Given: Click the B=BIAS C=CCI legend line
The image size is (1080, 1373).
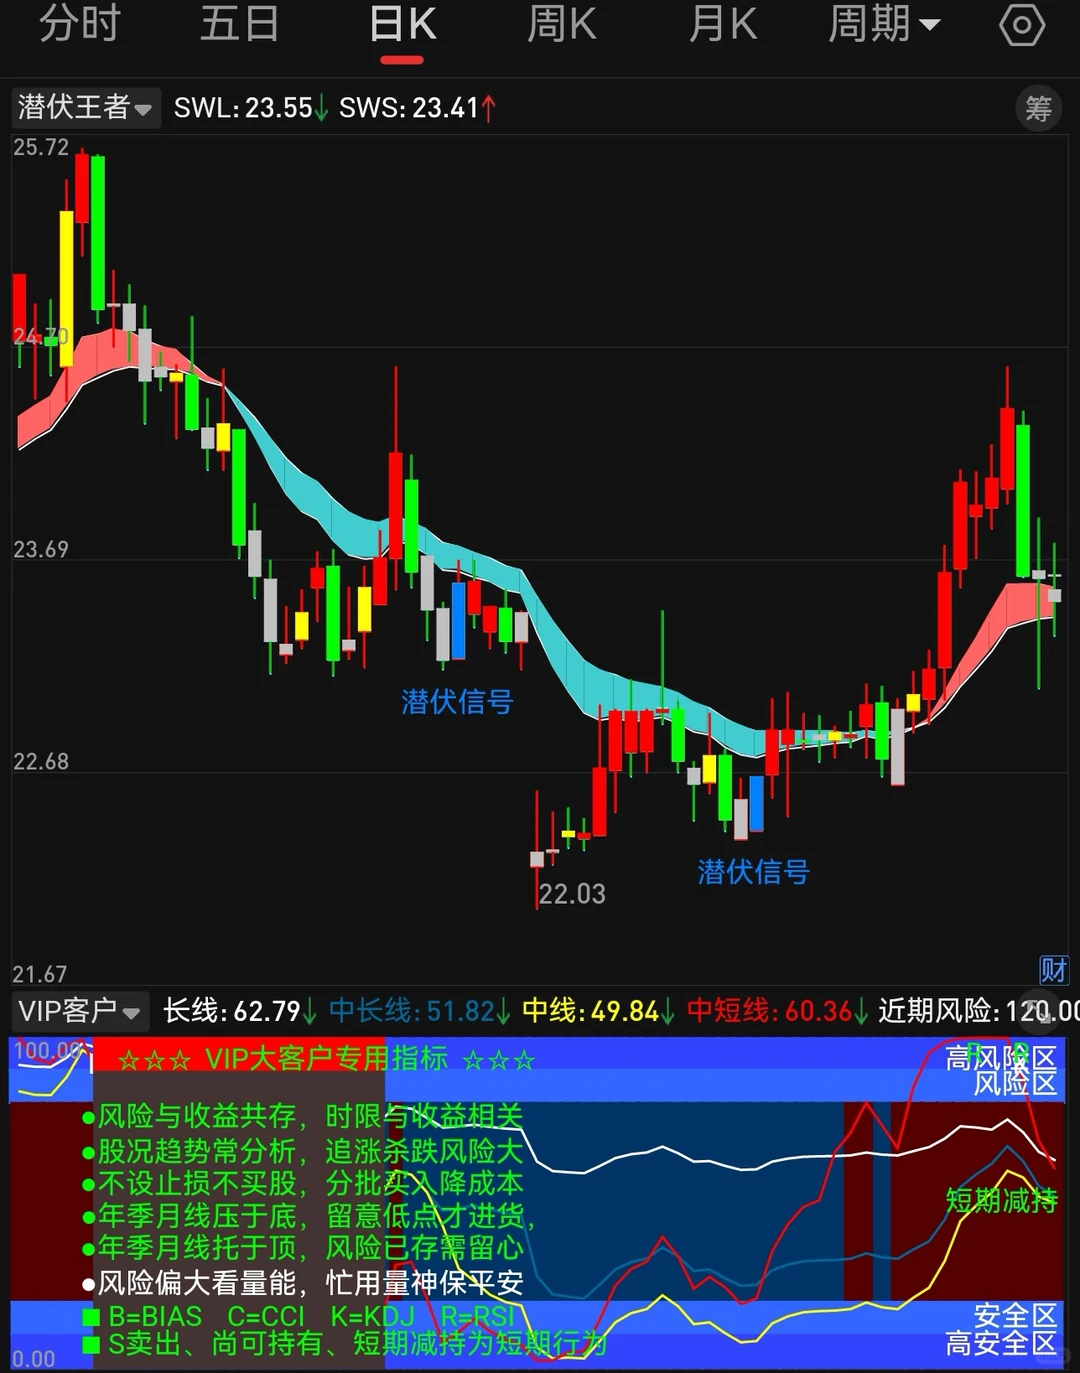Looking at the screenshot, I should (x=298, y=1316).
